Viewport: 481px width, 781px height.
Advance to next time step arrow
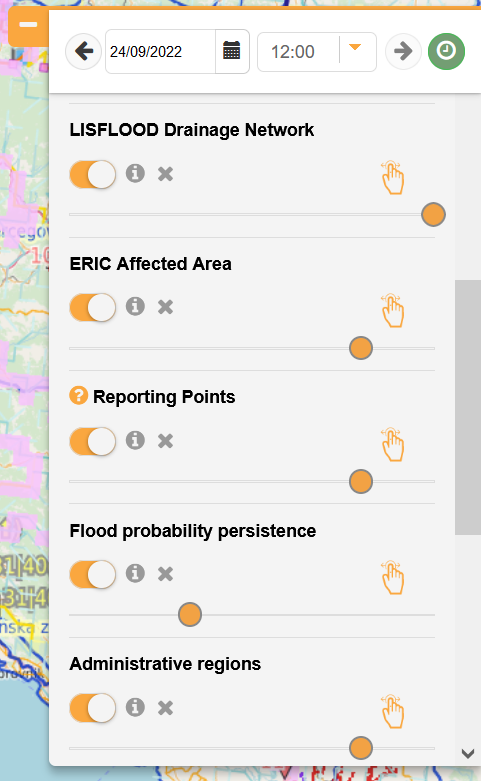point(403,51)
